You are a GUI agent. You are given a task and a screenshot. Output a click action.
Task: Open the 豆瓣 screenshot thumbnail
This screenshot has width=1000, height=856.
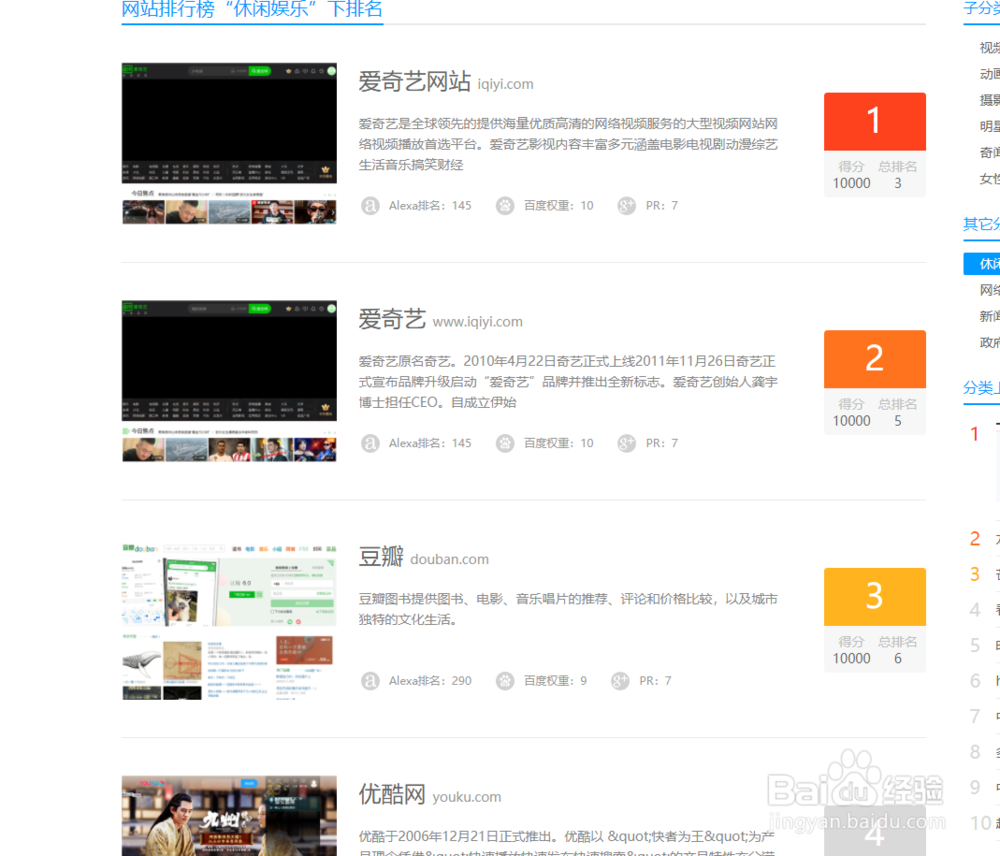coord(229,622)
